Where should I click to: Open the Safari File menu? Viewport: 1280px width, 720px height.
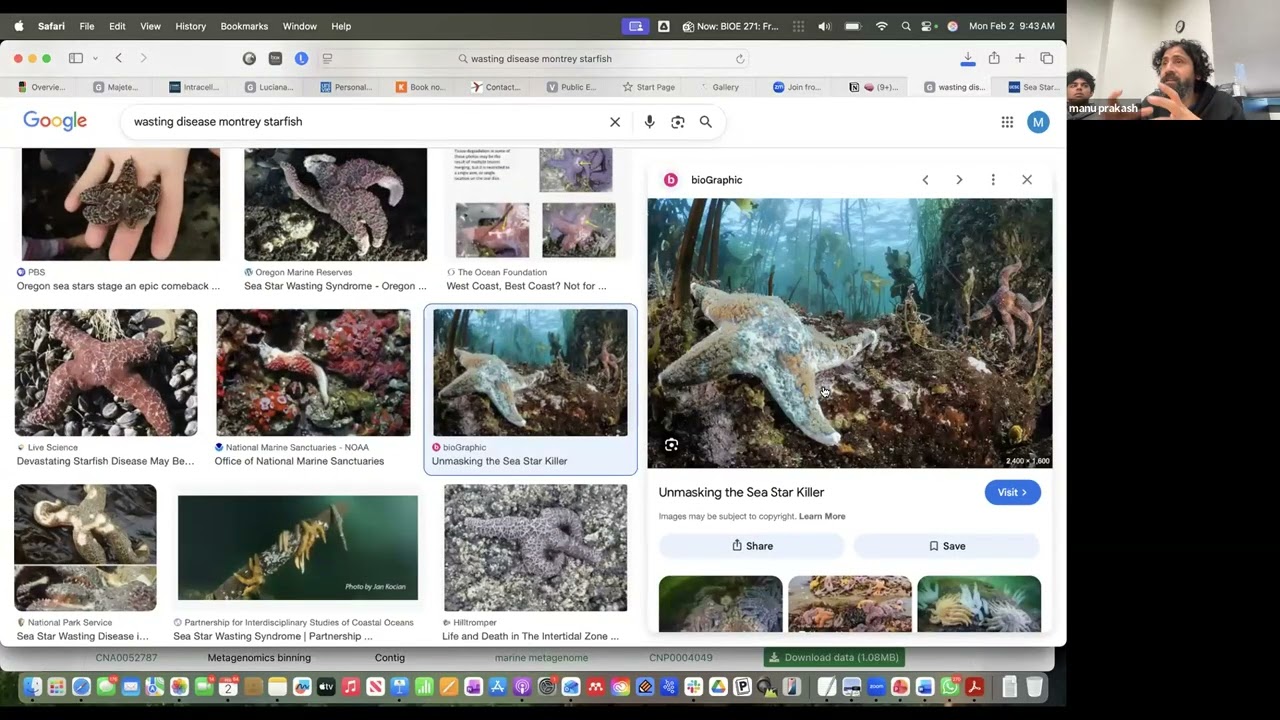[87, 26]
